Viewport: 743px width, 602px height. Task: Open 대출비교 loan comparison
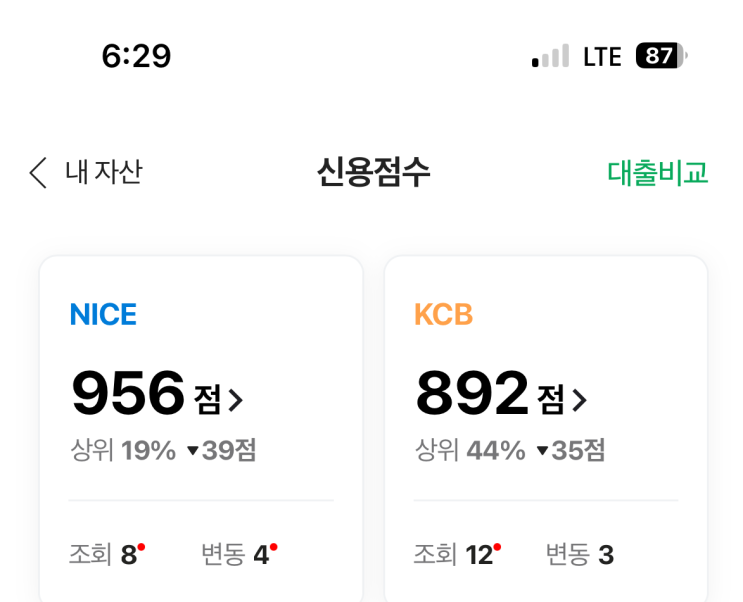[x=657, y=173]
